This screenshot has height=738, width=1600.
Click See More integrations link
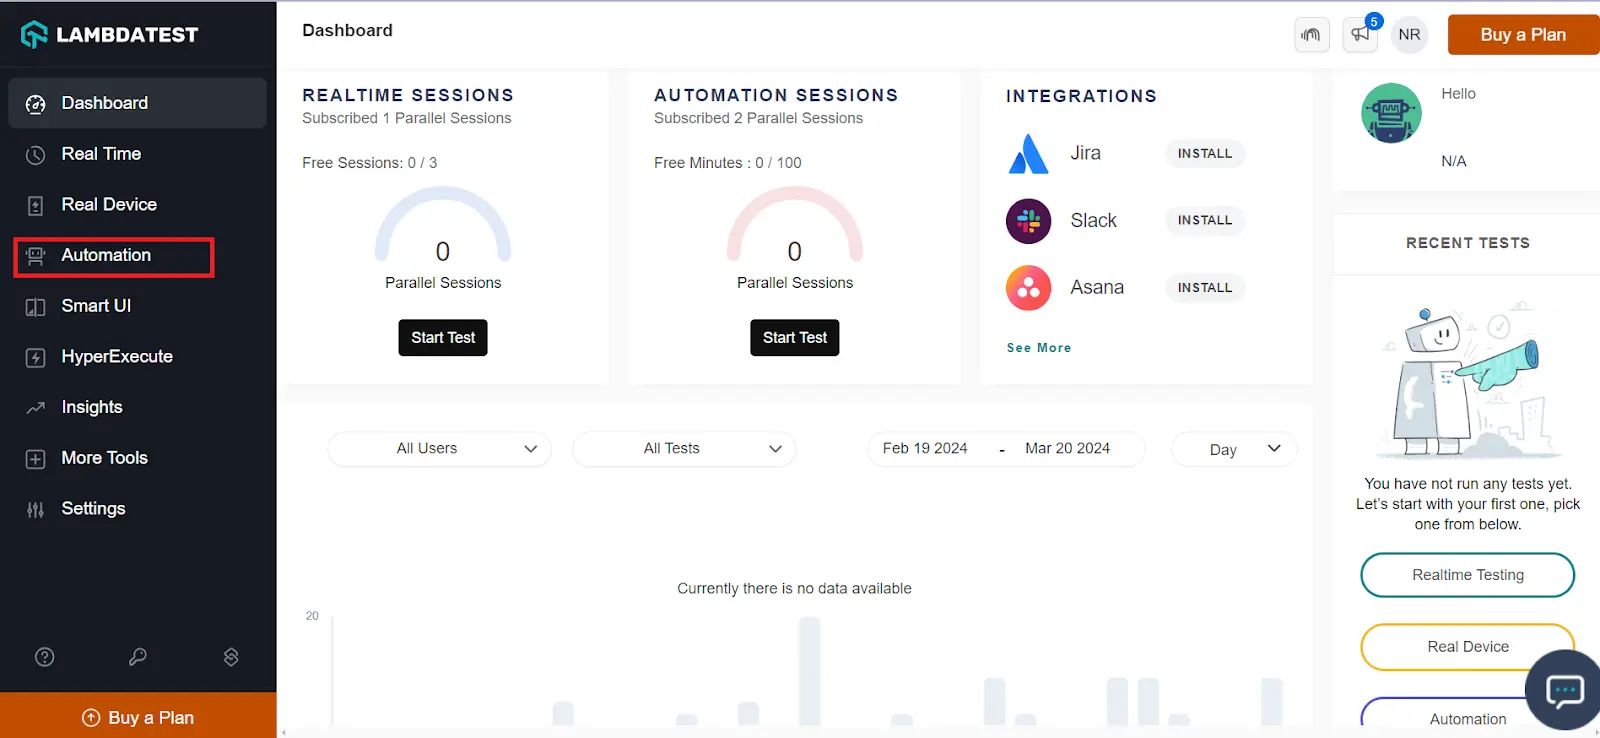click(x=1039, y=348)
